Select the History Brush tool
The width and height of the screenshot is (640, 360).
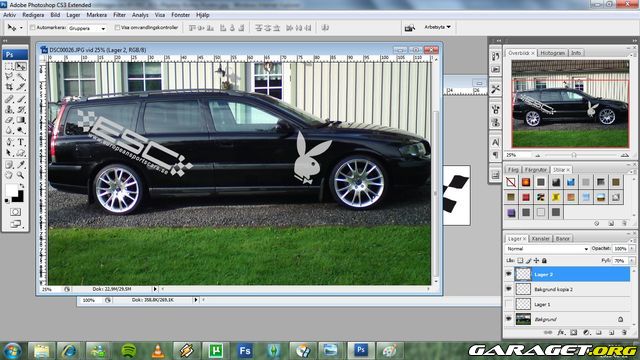pyautogui.click(x=21, y=109)
